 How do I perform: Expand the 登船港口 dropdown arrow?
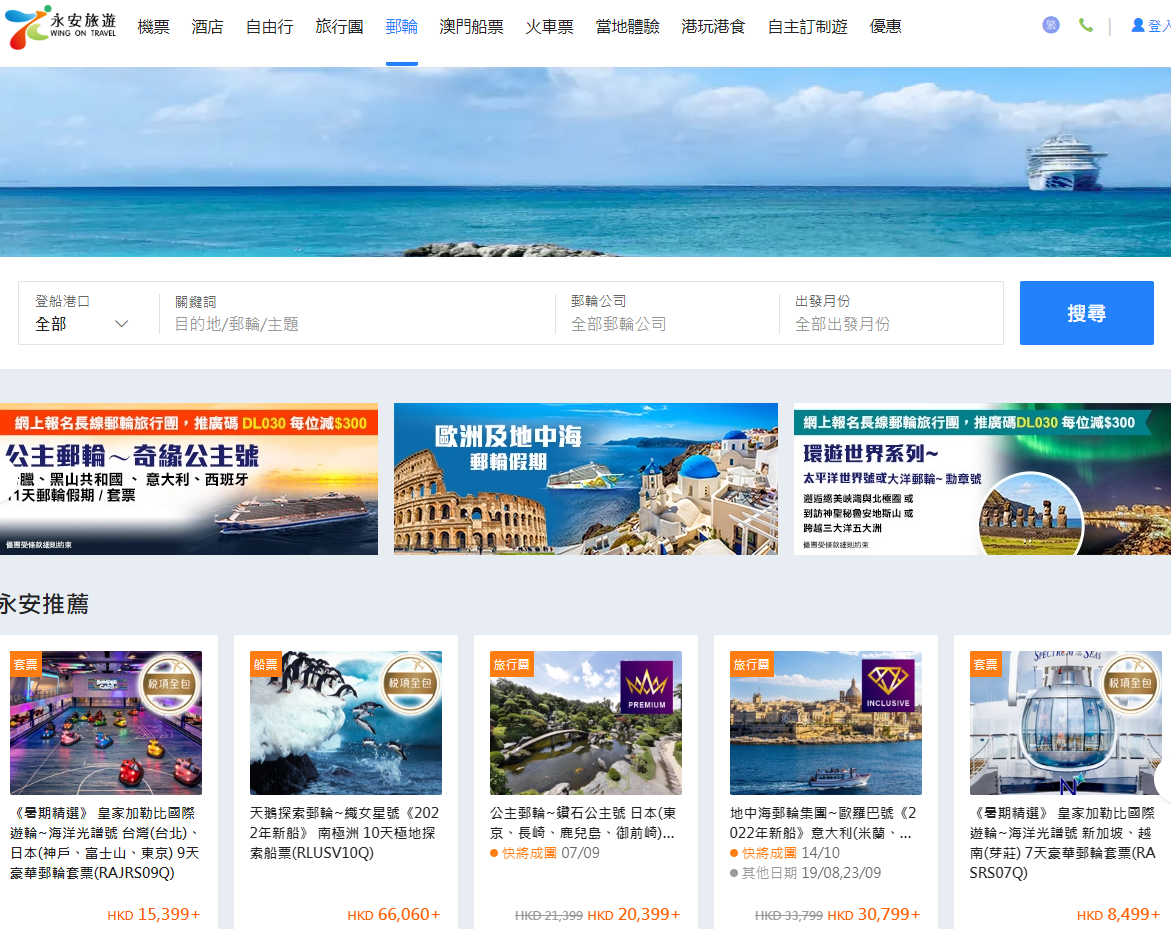[x=122, y=323]
